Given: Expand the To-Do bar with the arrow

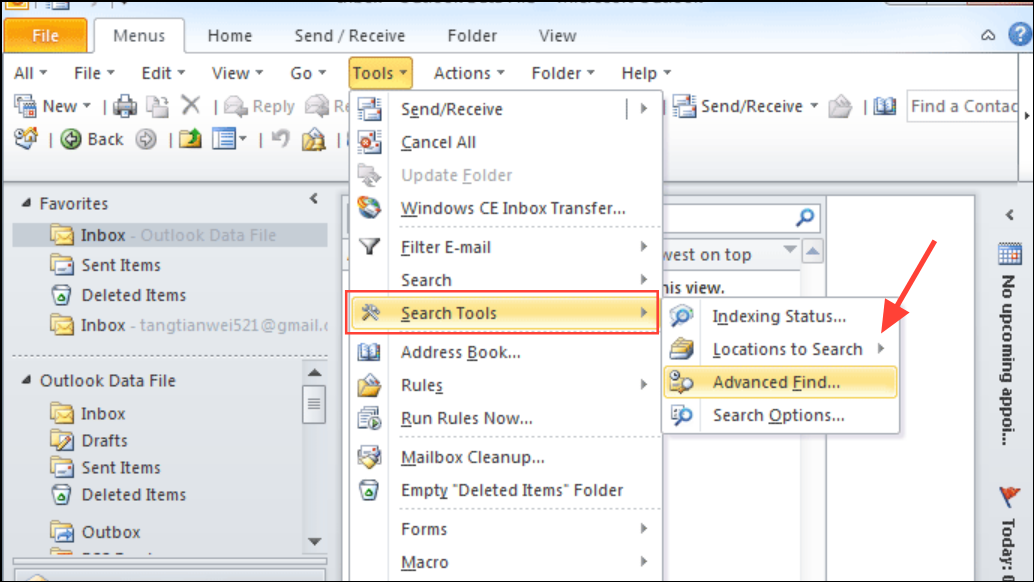Looking at the screenshot, I should (1010, 215).
